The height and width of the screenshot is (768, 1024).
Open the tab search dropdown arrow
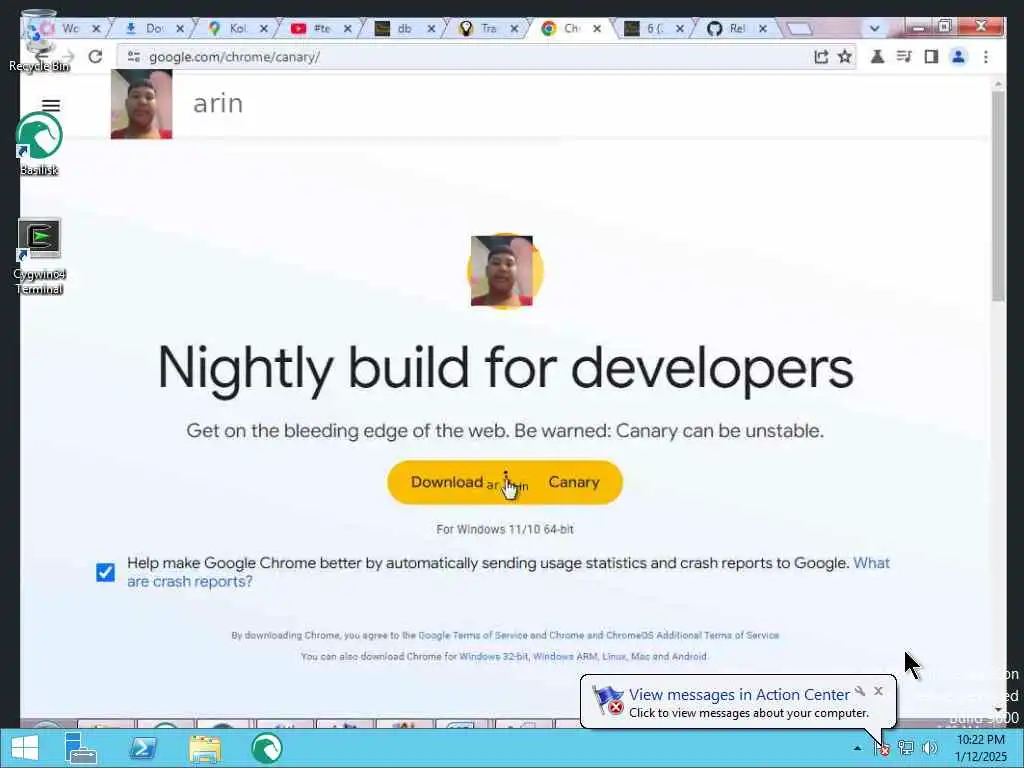pos(874,29)
